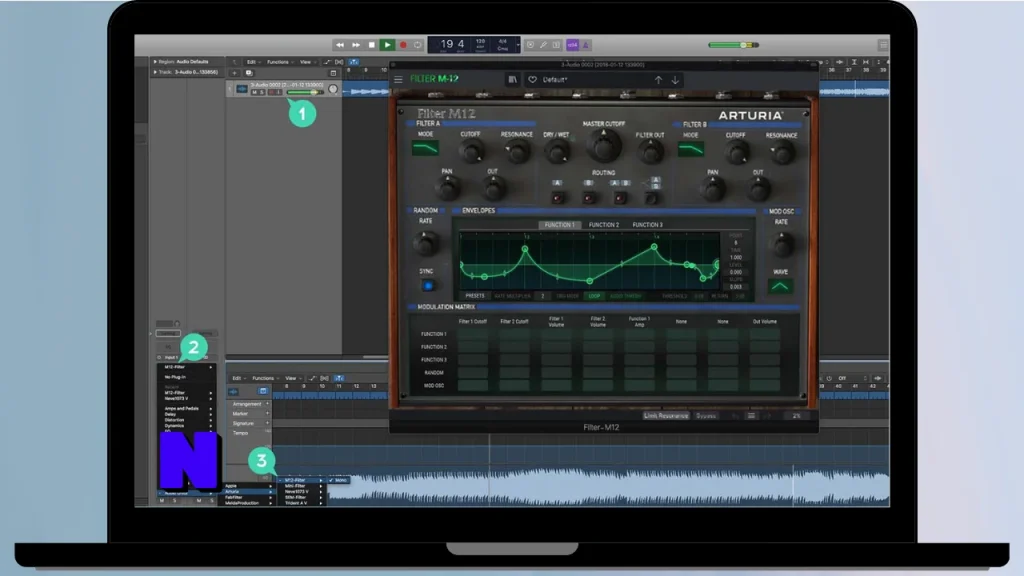Mute the 3-Audio track with M button
Screen dimensions: 1024x576
[255, 93]
